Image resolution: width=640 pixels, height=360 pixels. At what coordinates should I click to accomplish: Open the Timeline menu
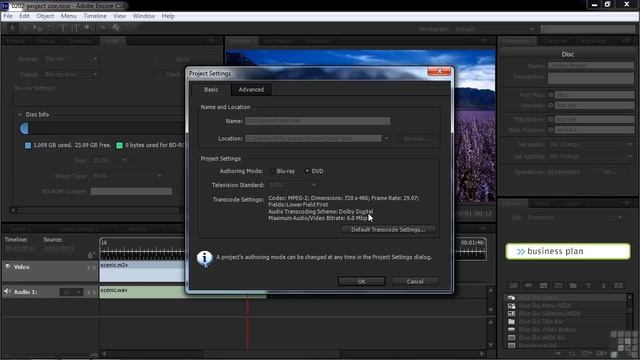click(x=95, y=16)
